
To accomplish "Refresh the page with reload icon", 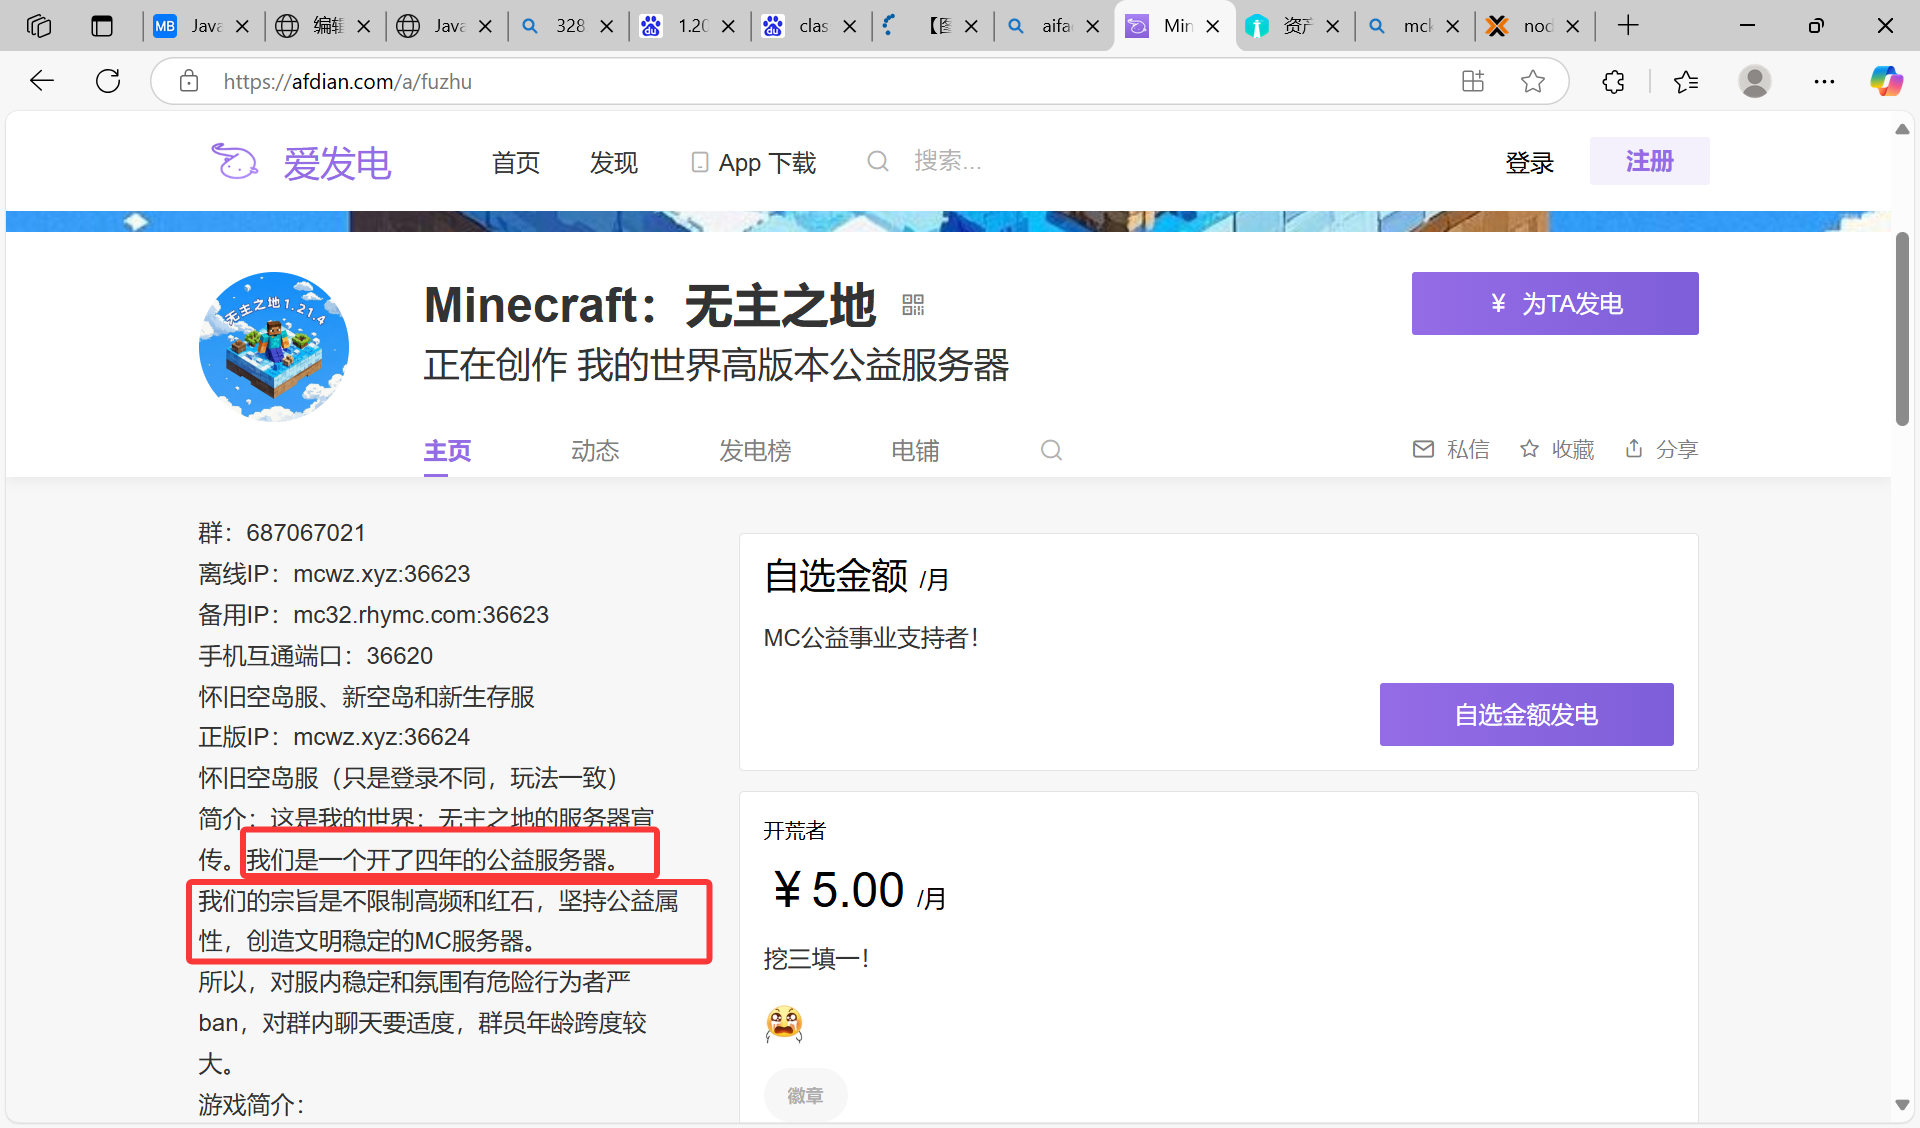I will (108, 81).
